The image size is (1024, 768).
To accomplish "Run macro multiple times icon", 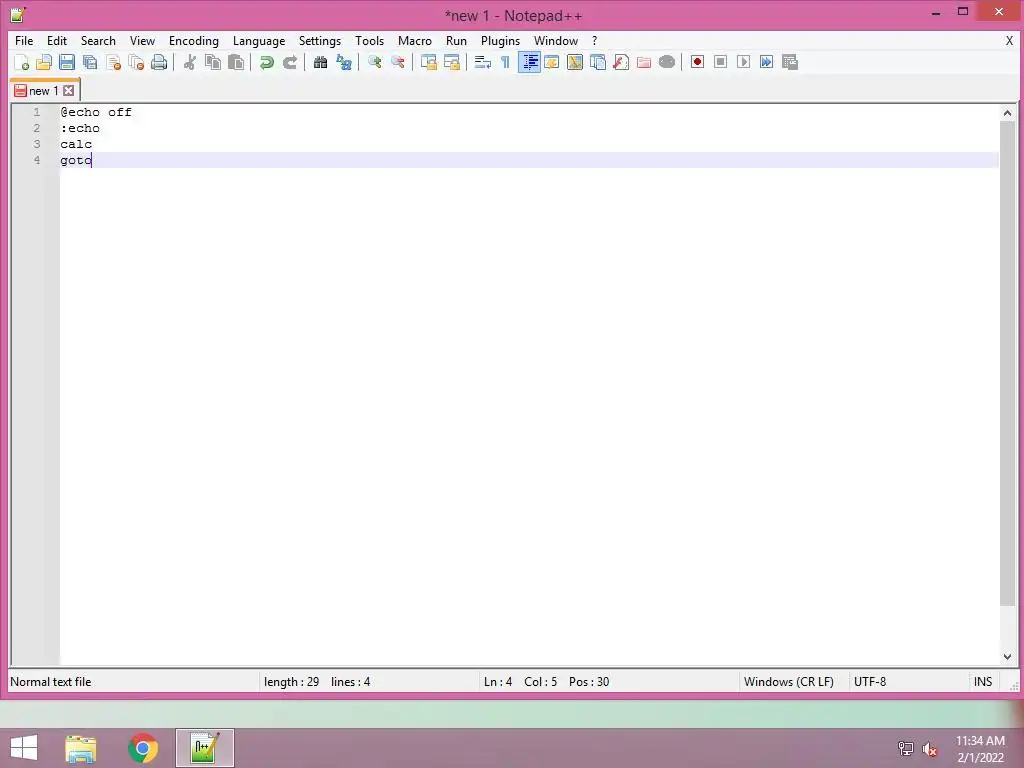I will pyautogui.click(x=766, y=62).
